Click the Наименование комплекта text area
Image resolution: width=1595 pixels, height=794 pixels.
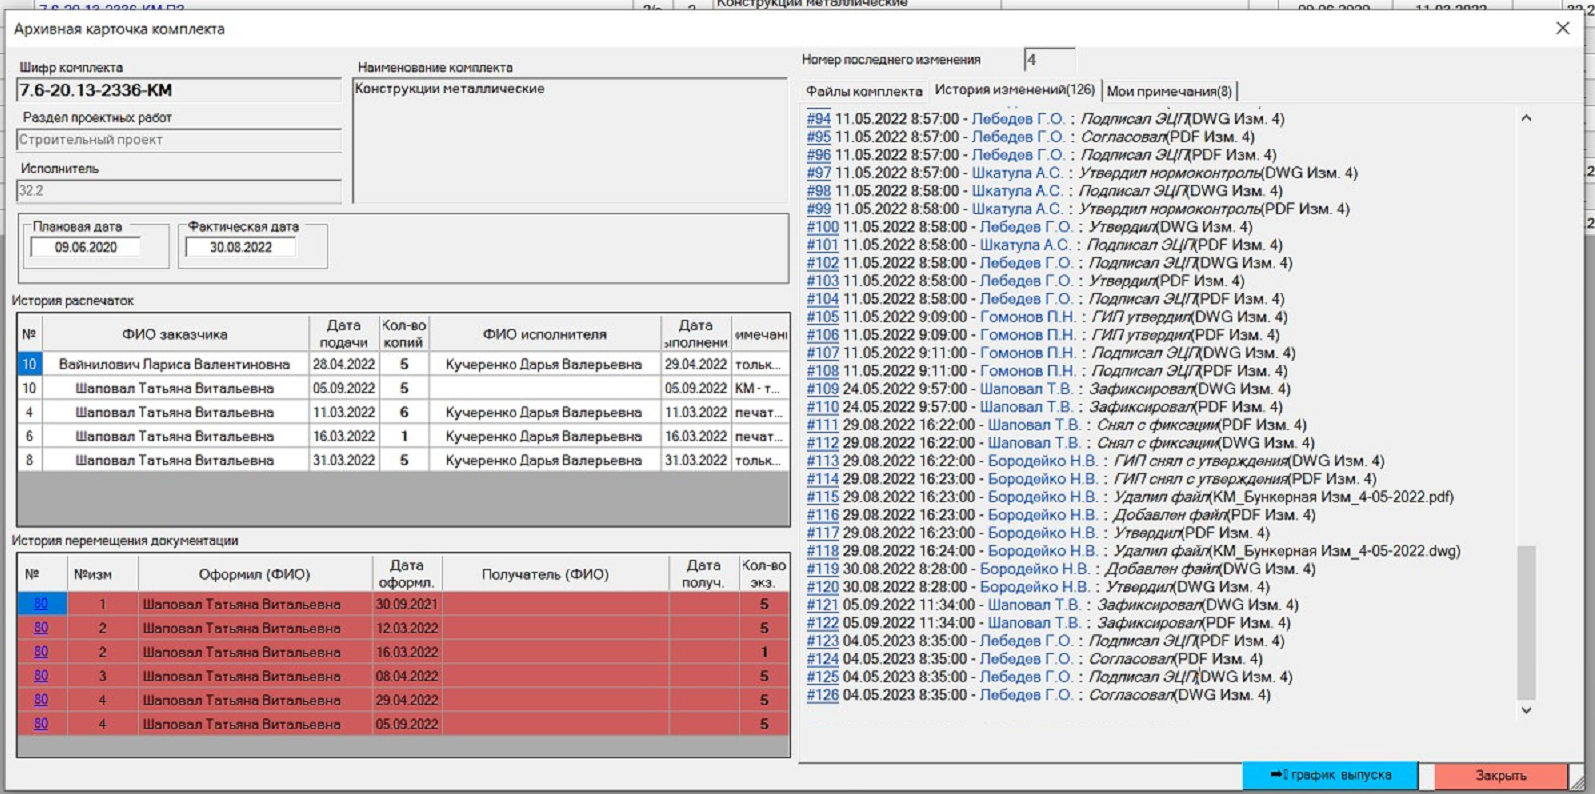click(x=570, y=140)
